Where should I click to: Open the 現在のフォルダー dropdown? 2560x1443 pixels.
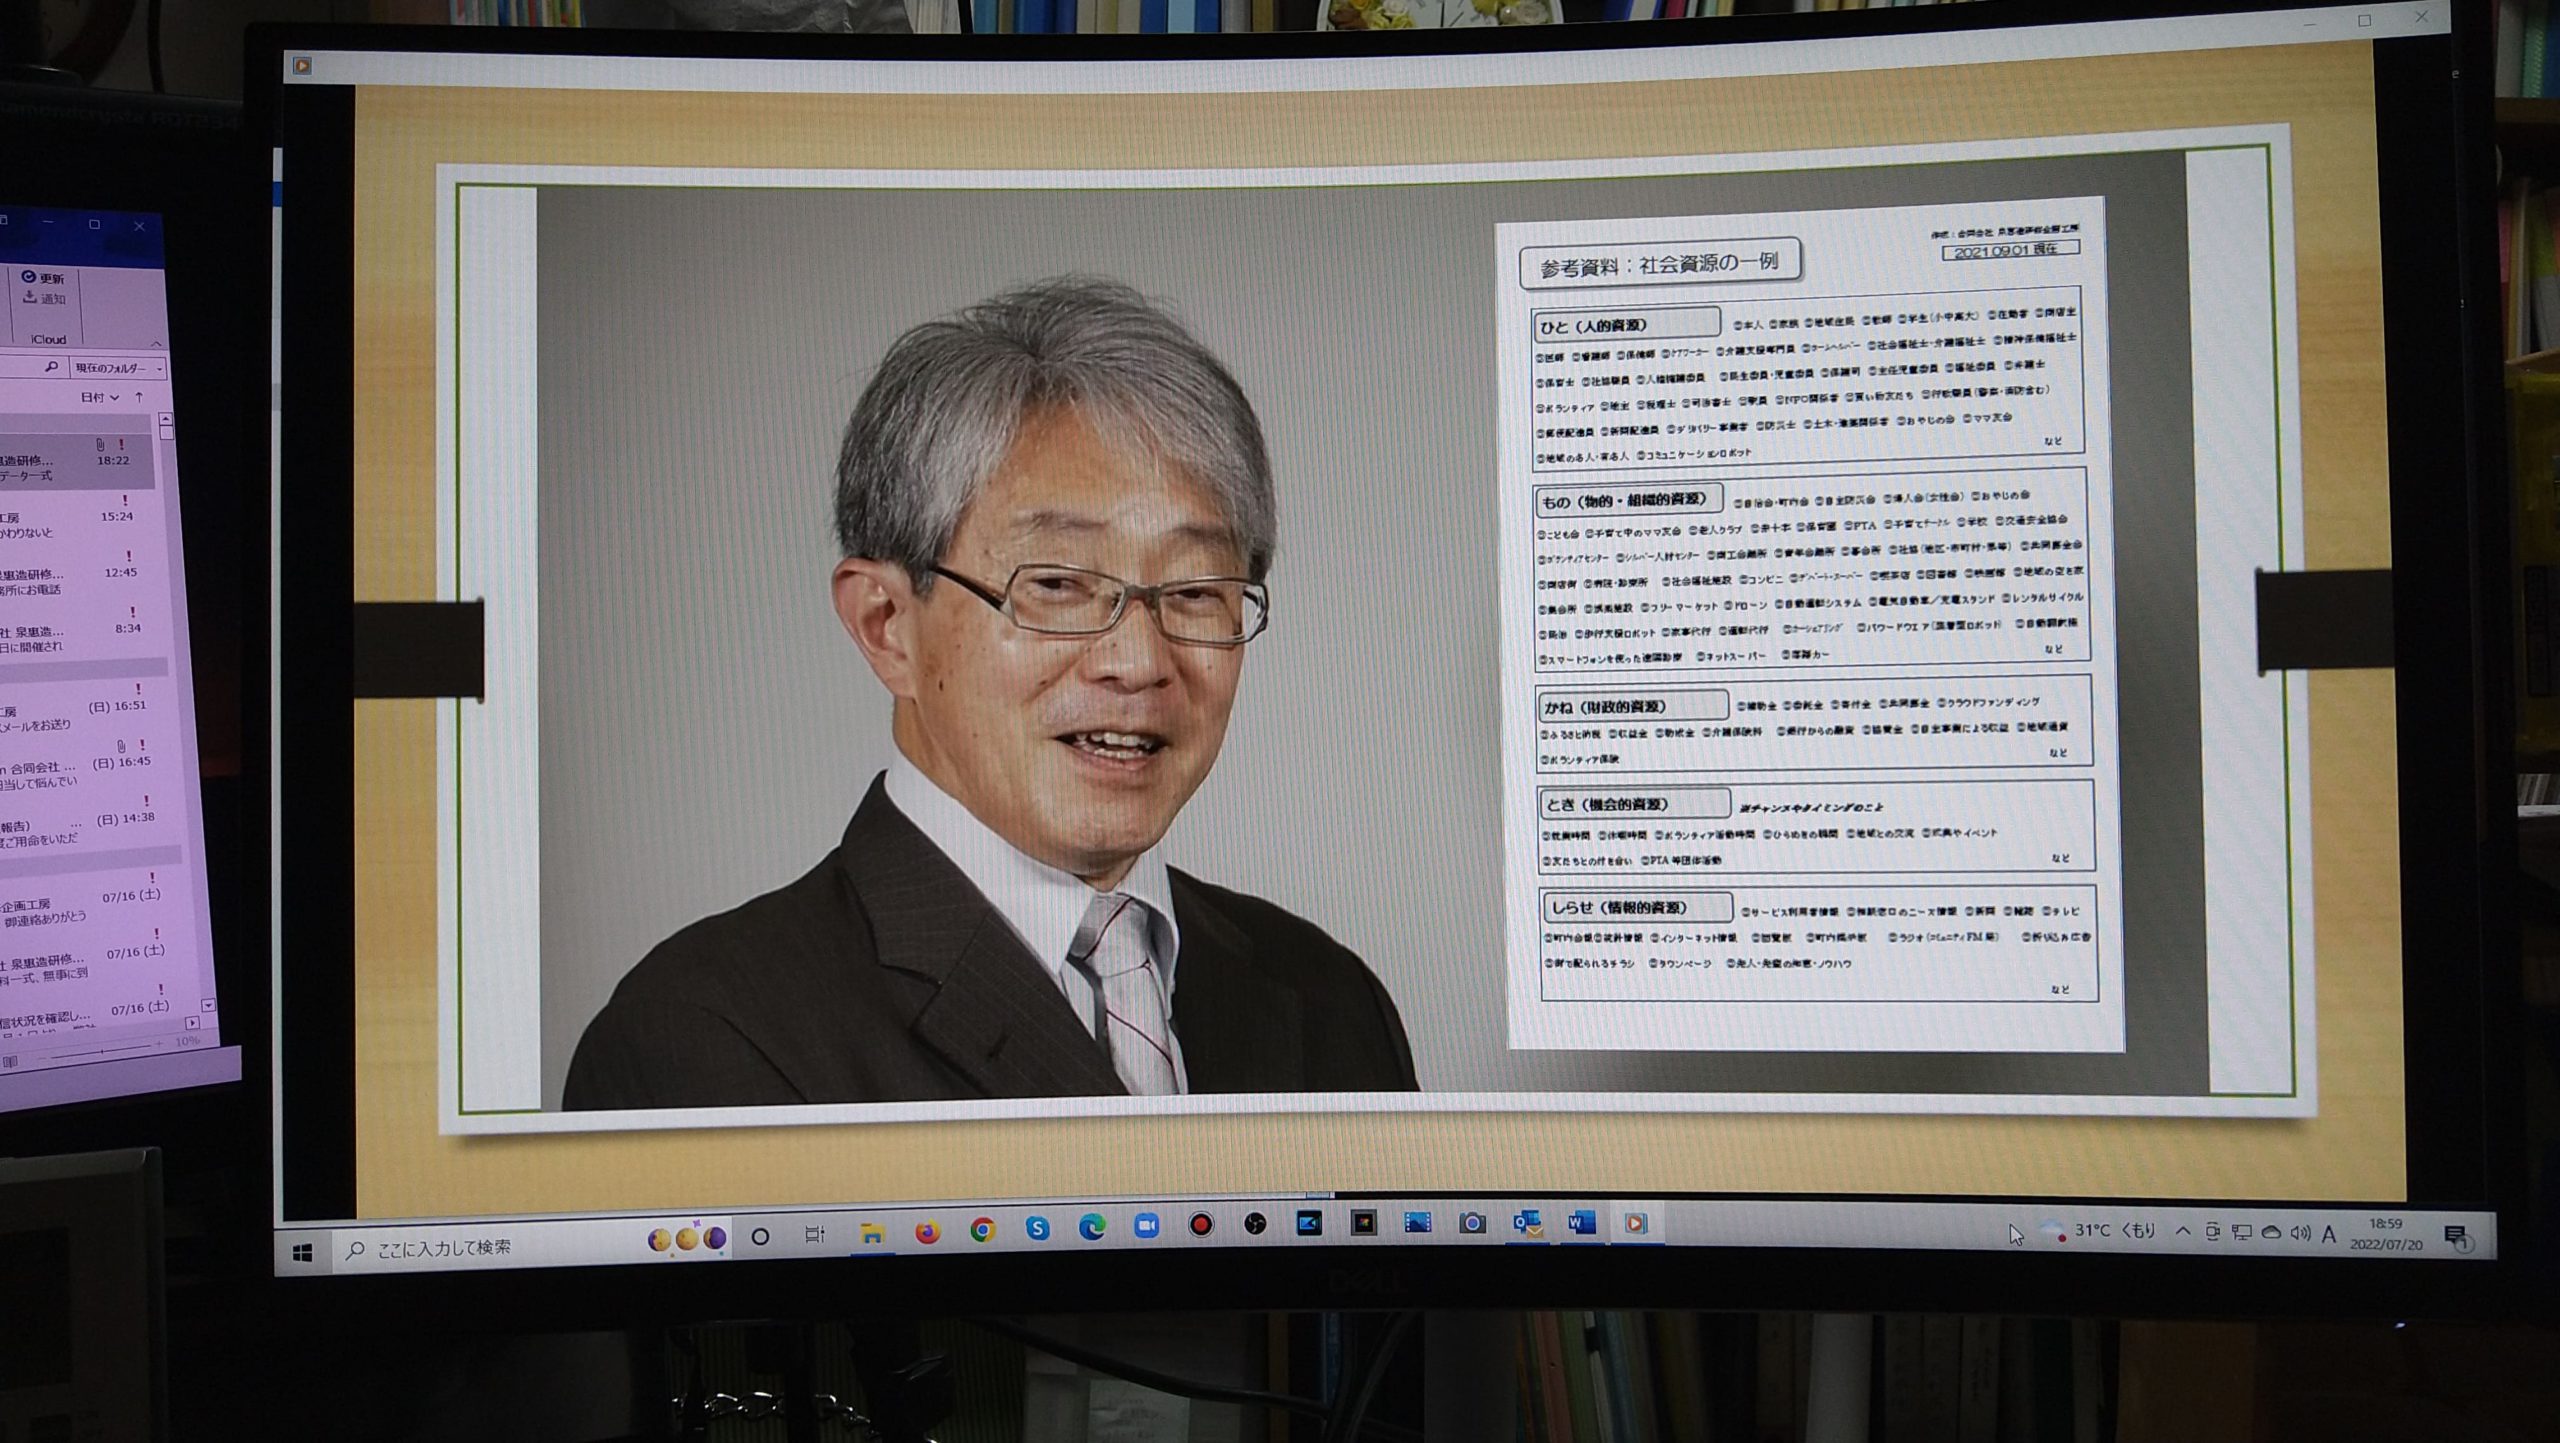click(119, 369)
